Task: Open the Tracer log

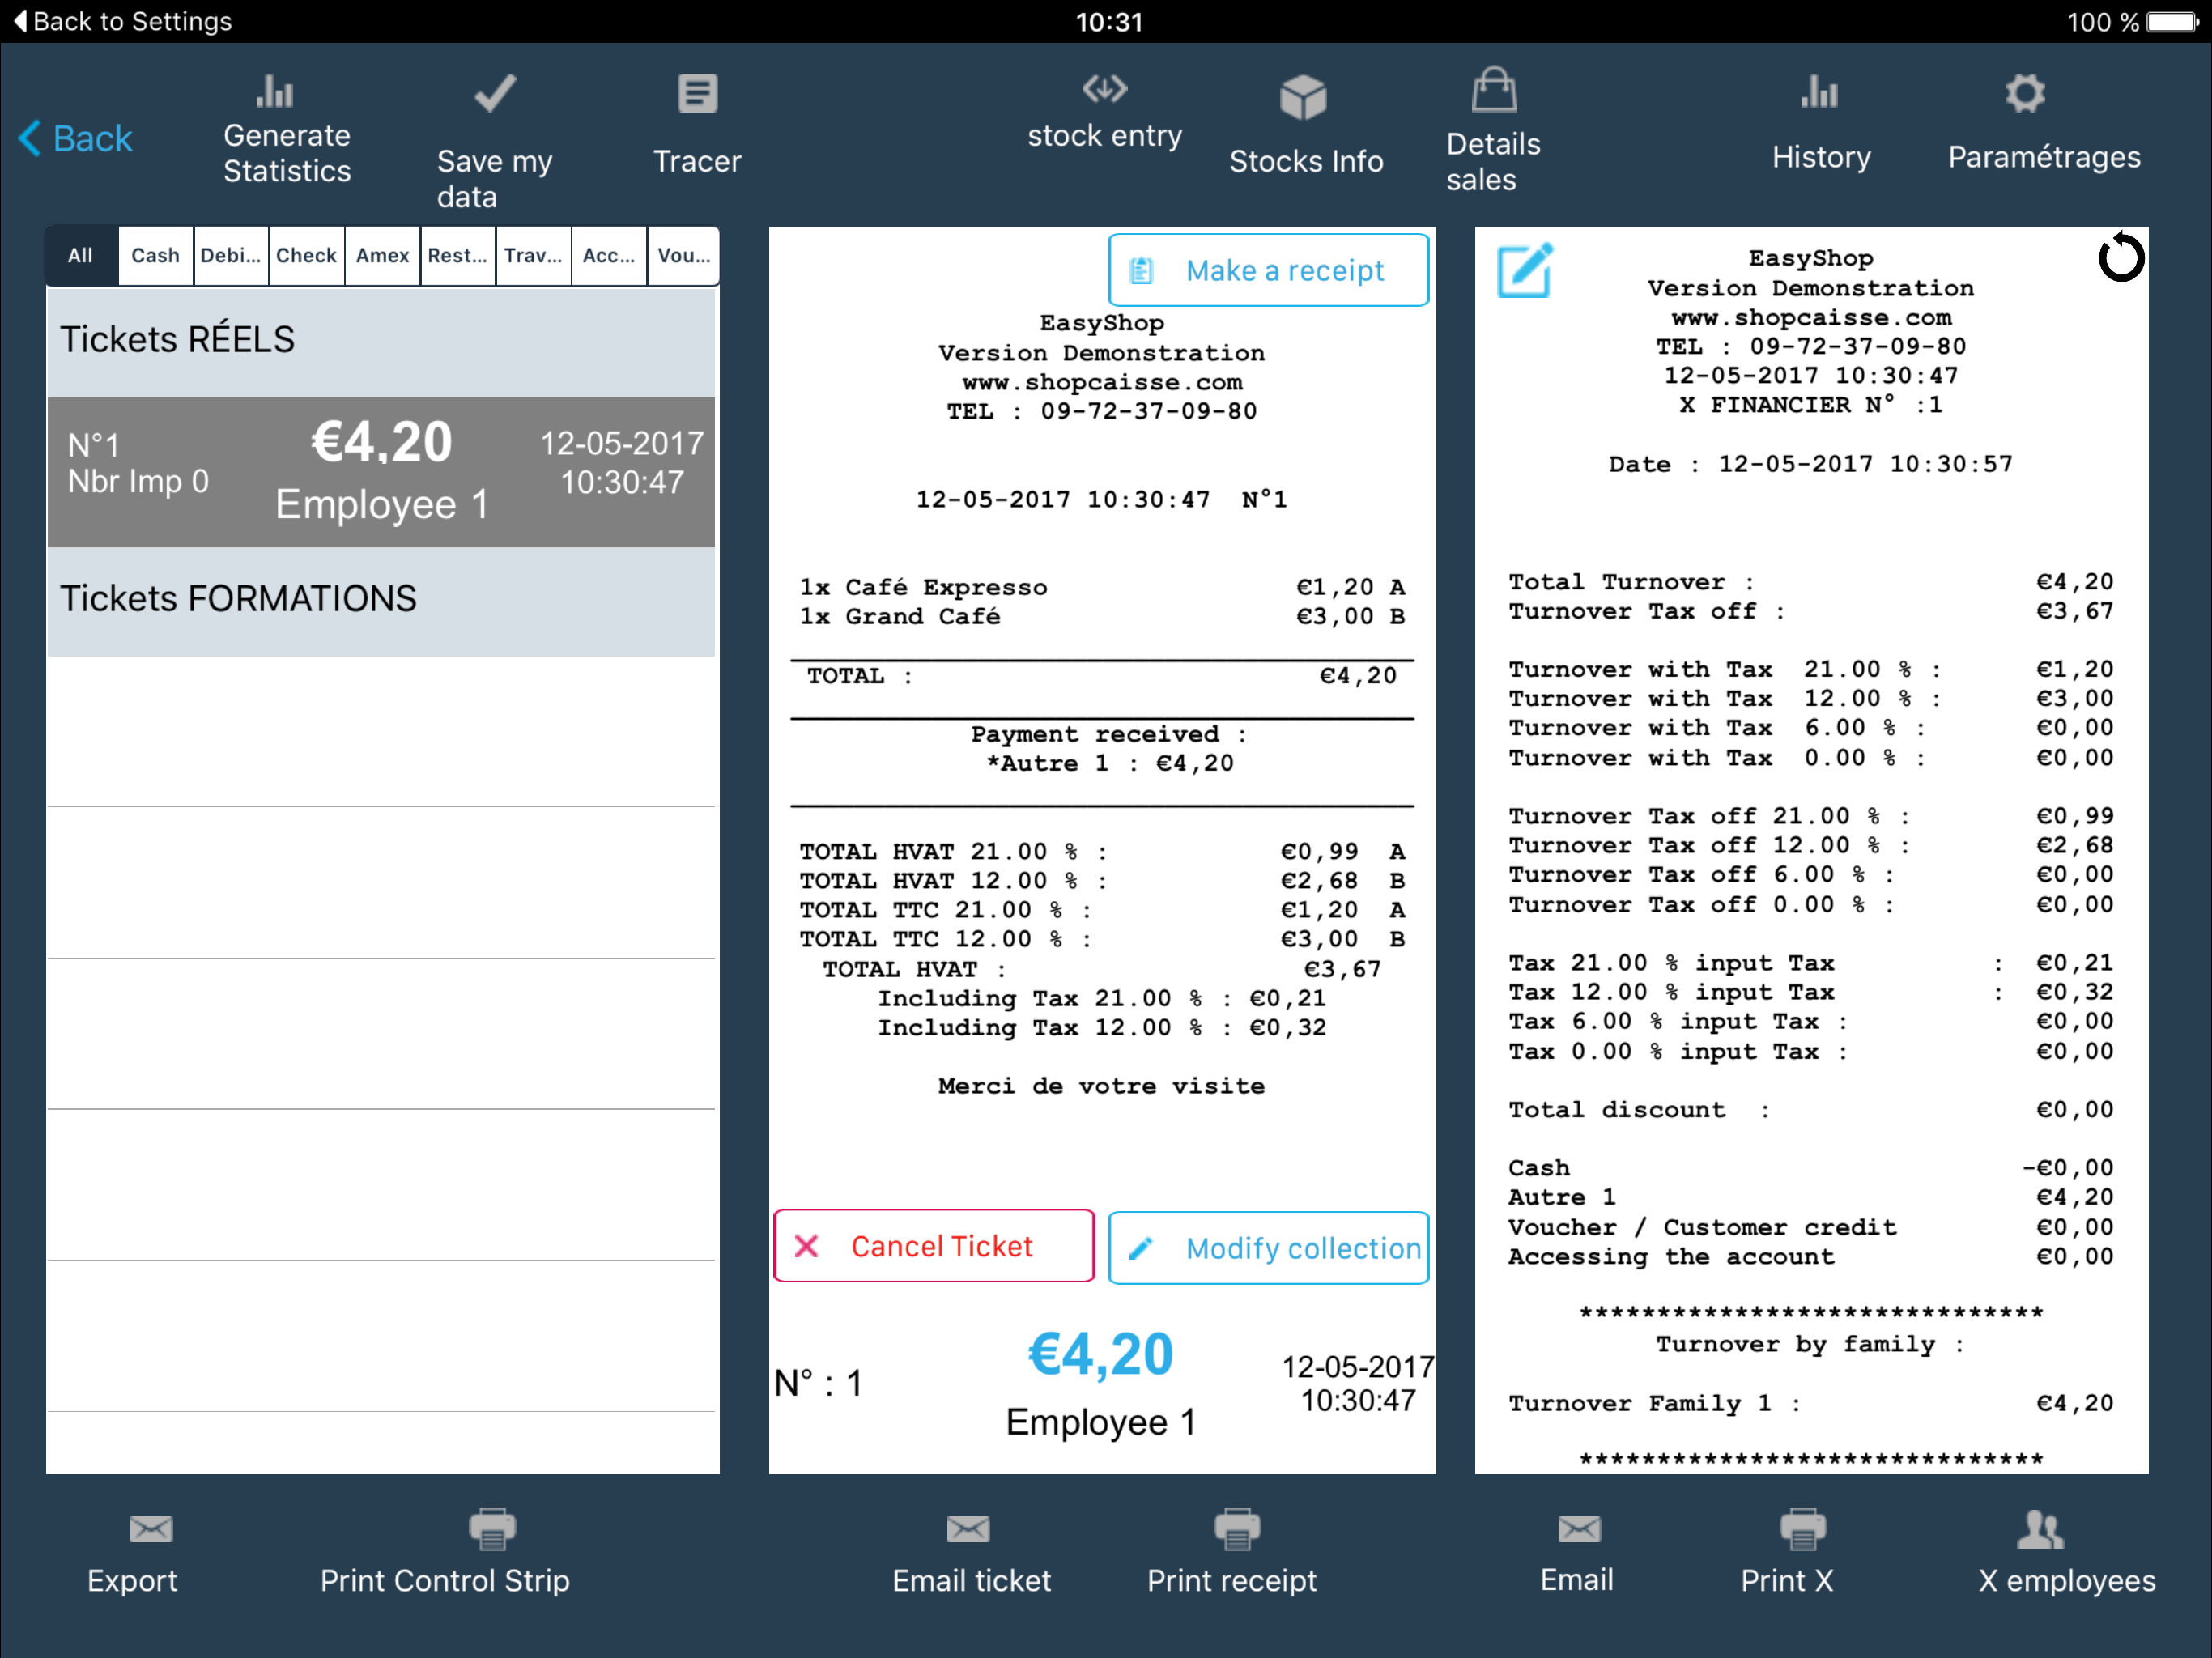Action: (697, 125)
